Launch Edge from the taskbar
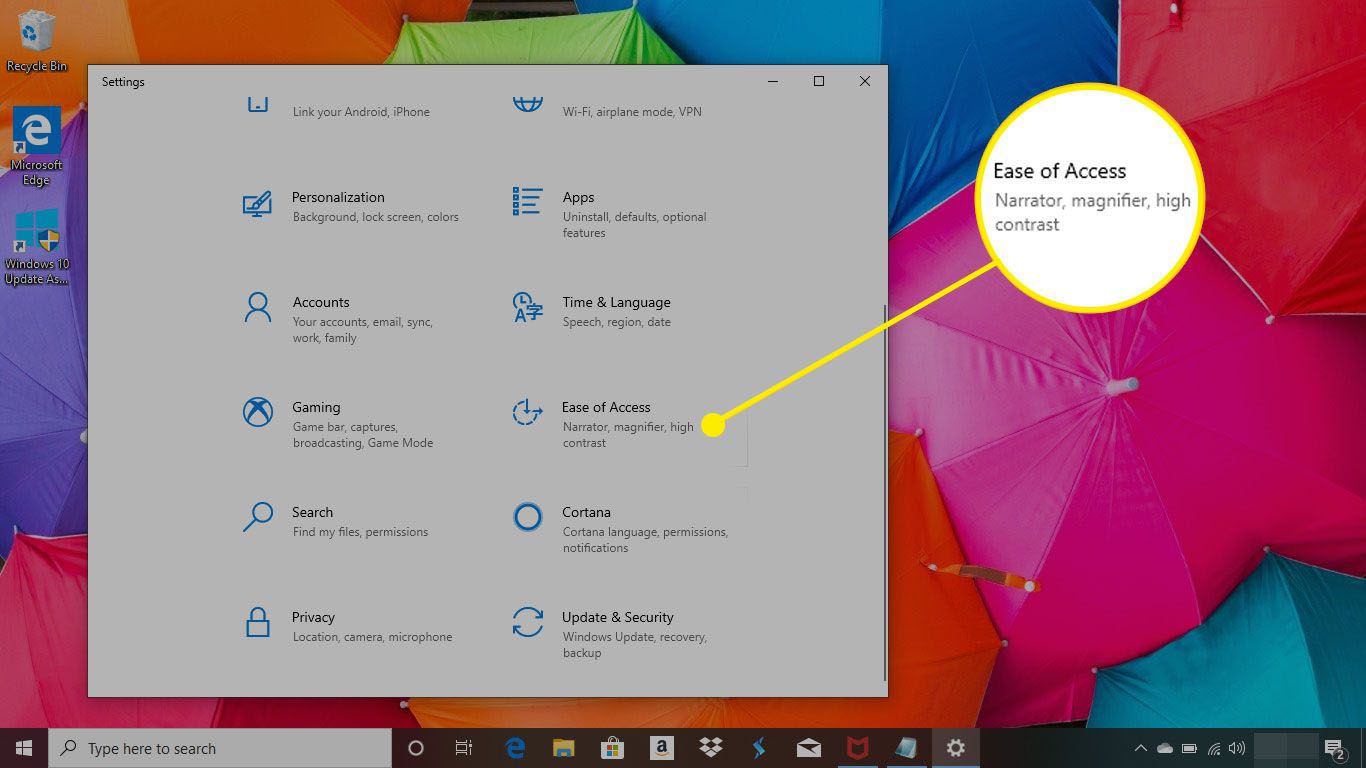The image size is (1366, 768). pos(515,748)
